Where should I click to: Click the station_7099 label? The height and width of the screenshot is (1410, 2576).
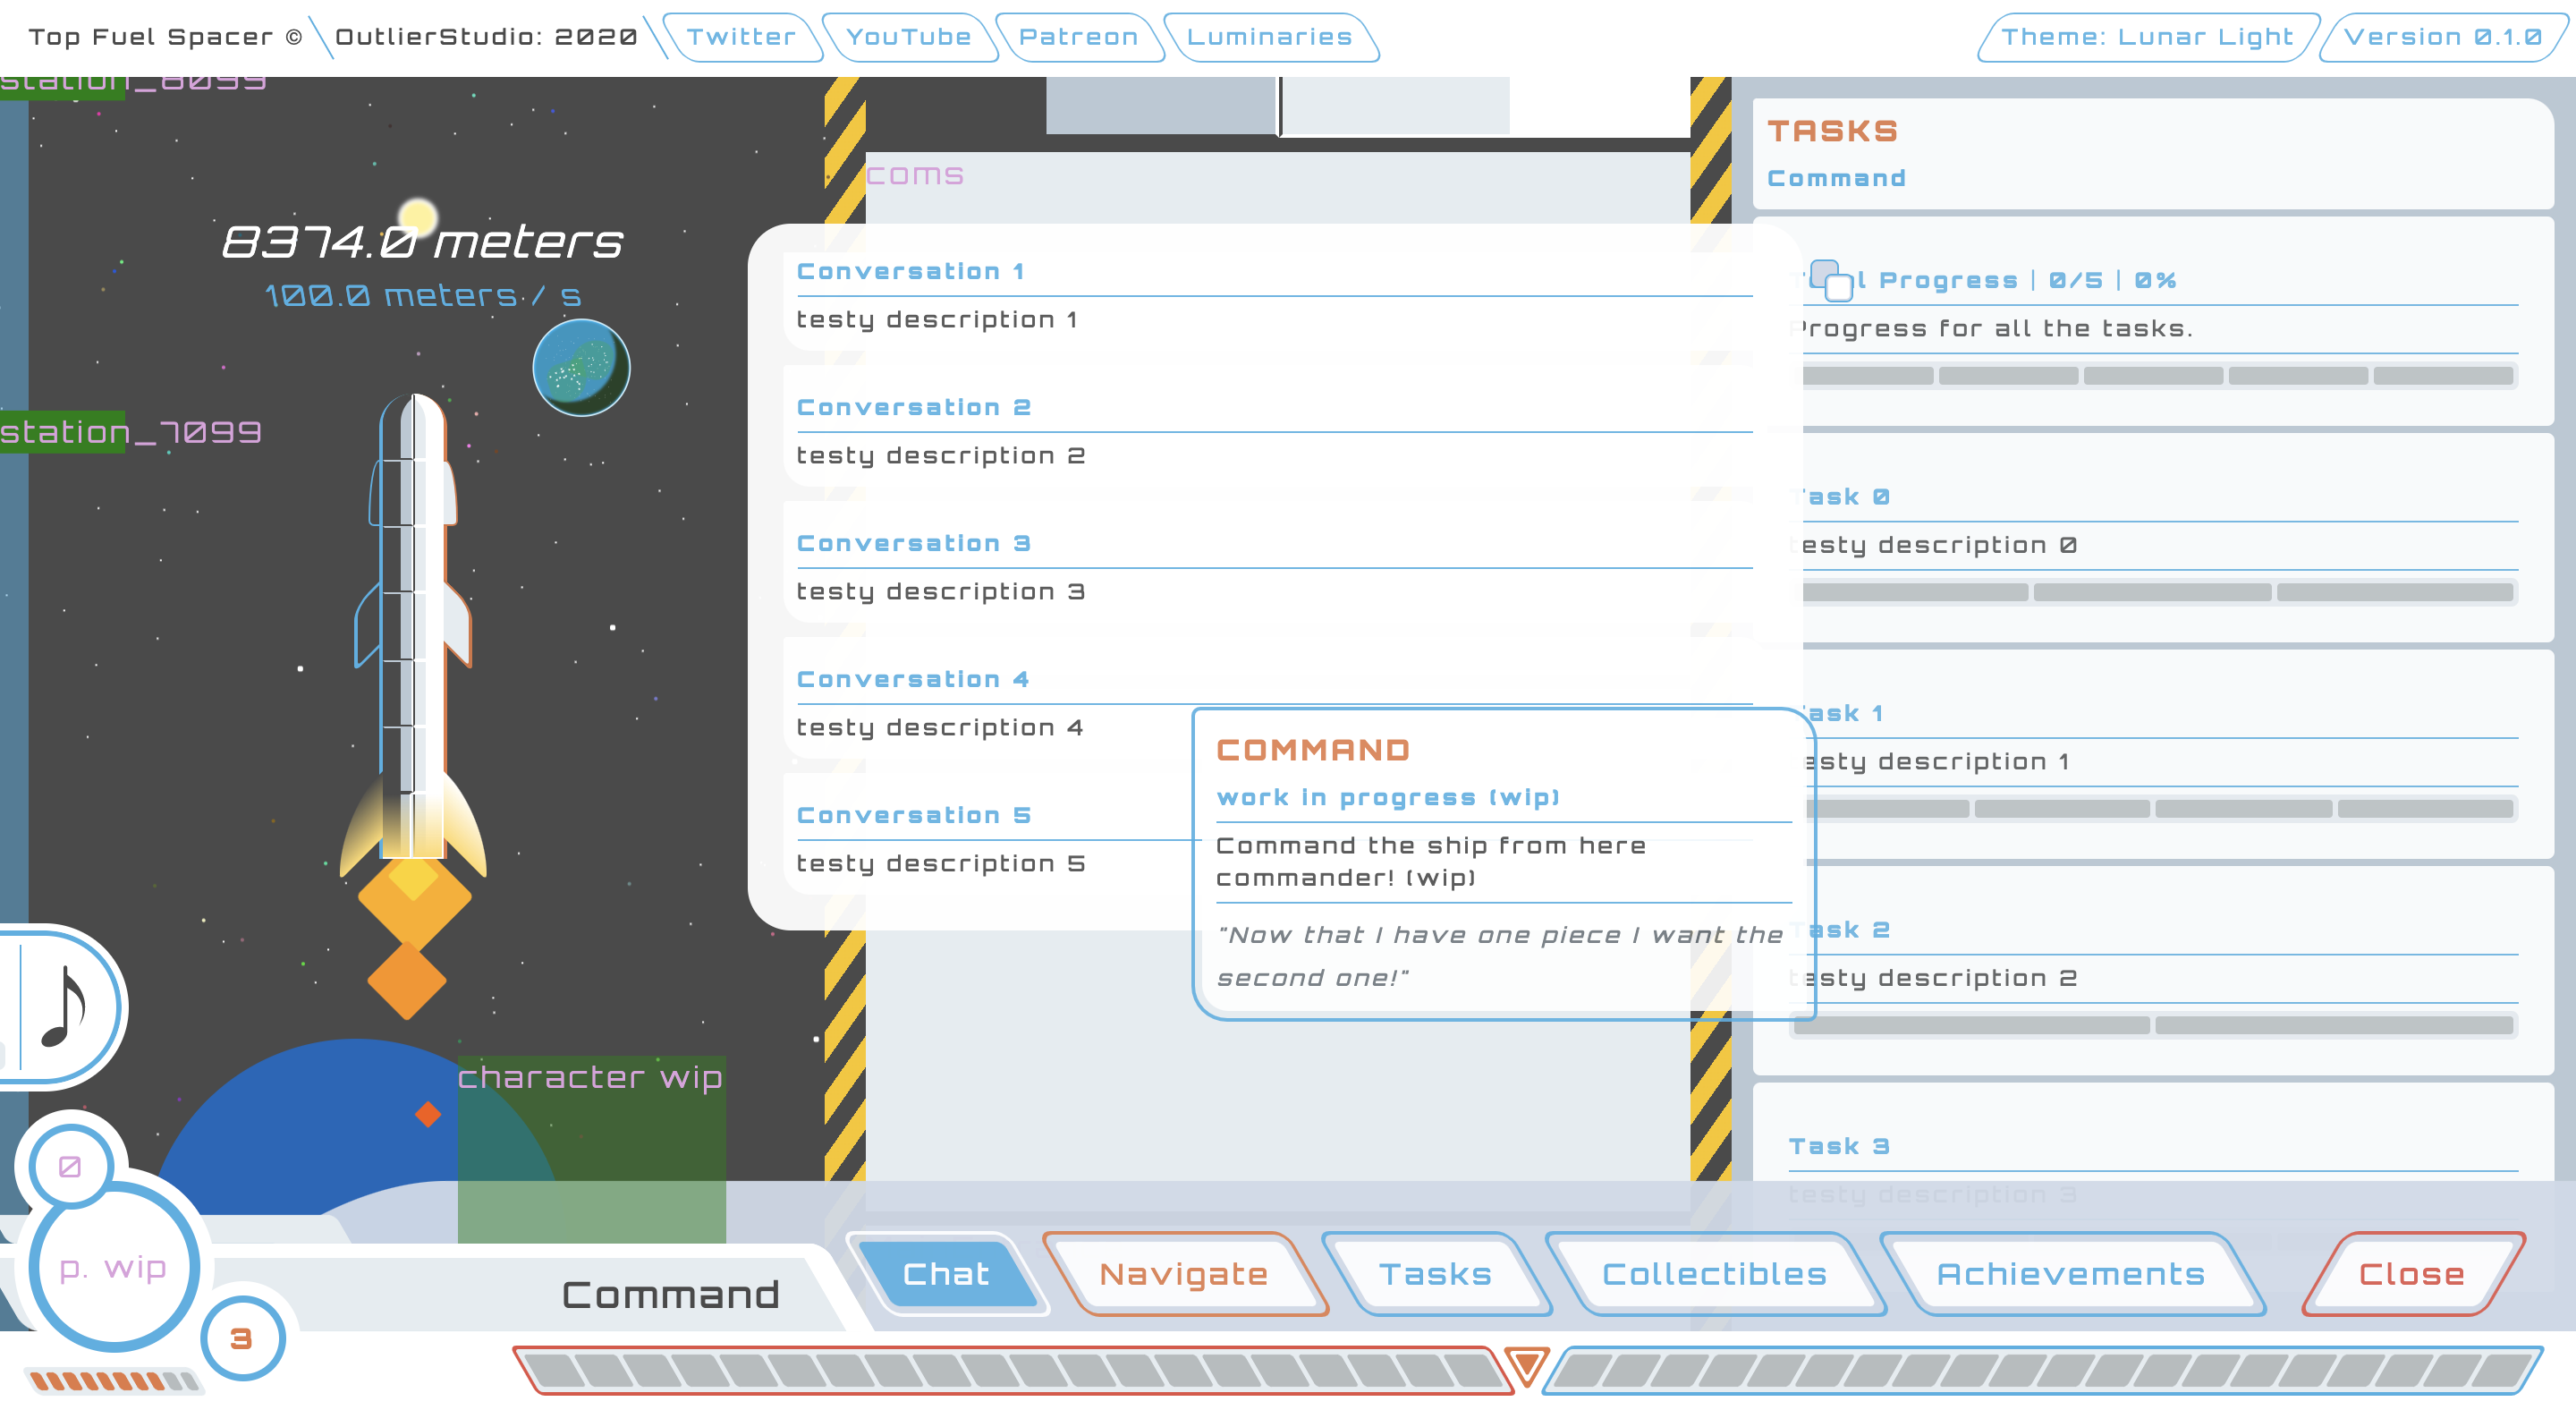tap(131, 432)
